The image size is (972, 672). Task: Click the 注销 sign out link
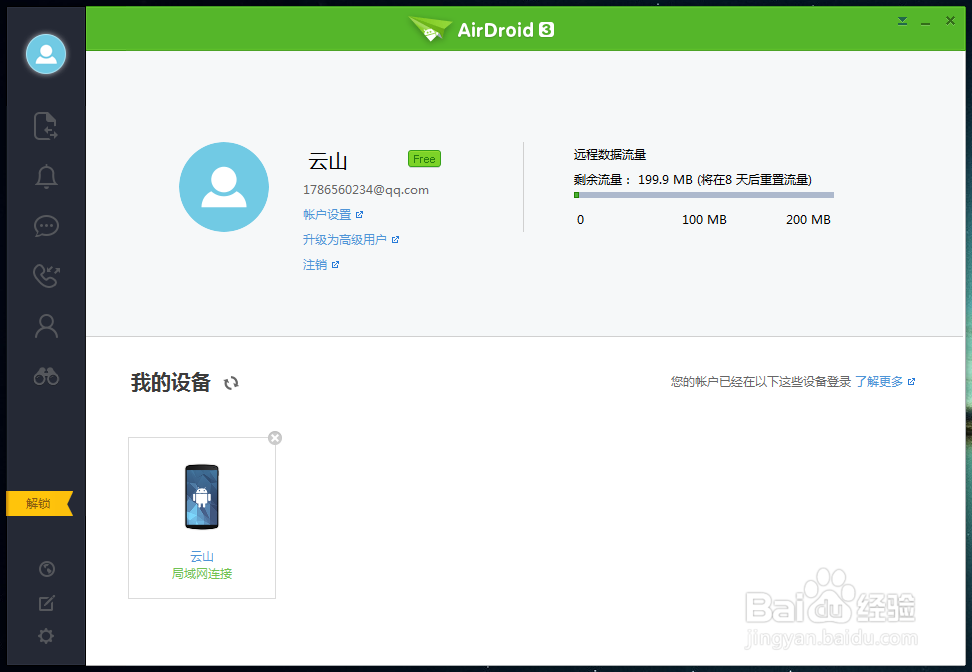[x=320, y=265]
